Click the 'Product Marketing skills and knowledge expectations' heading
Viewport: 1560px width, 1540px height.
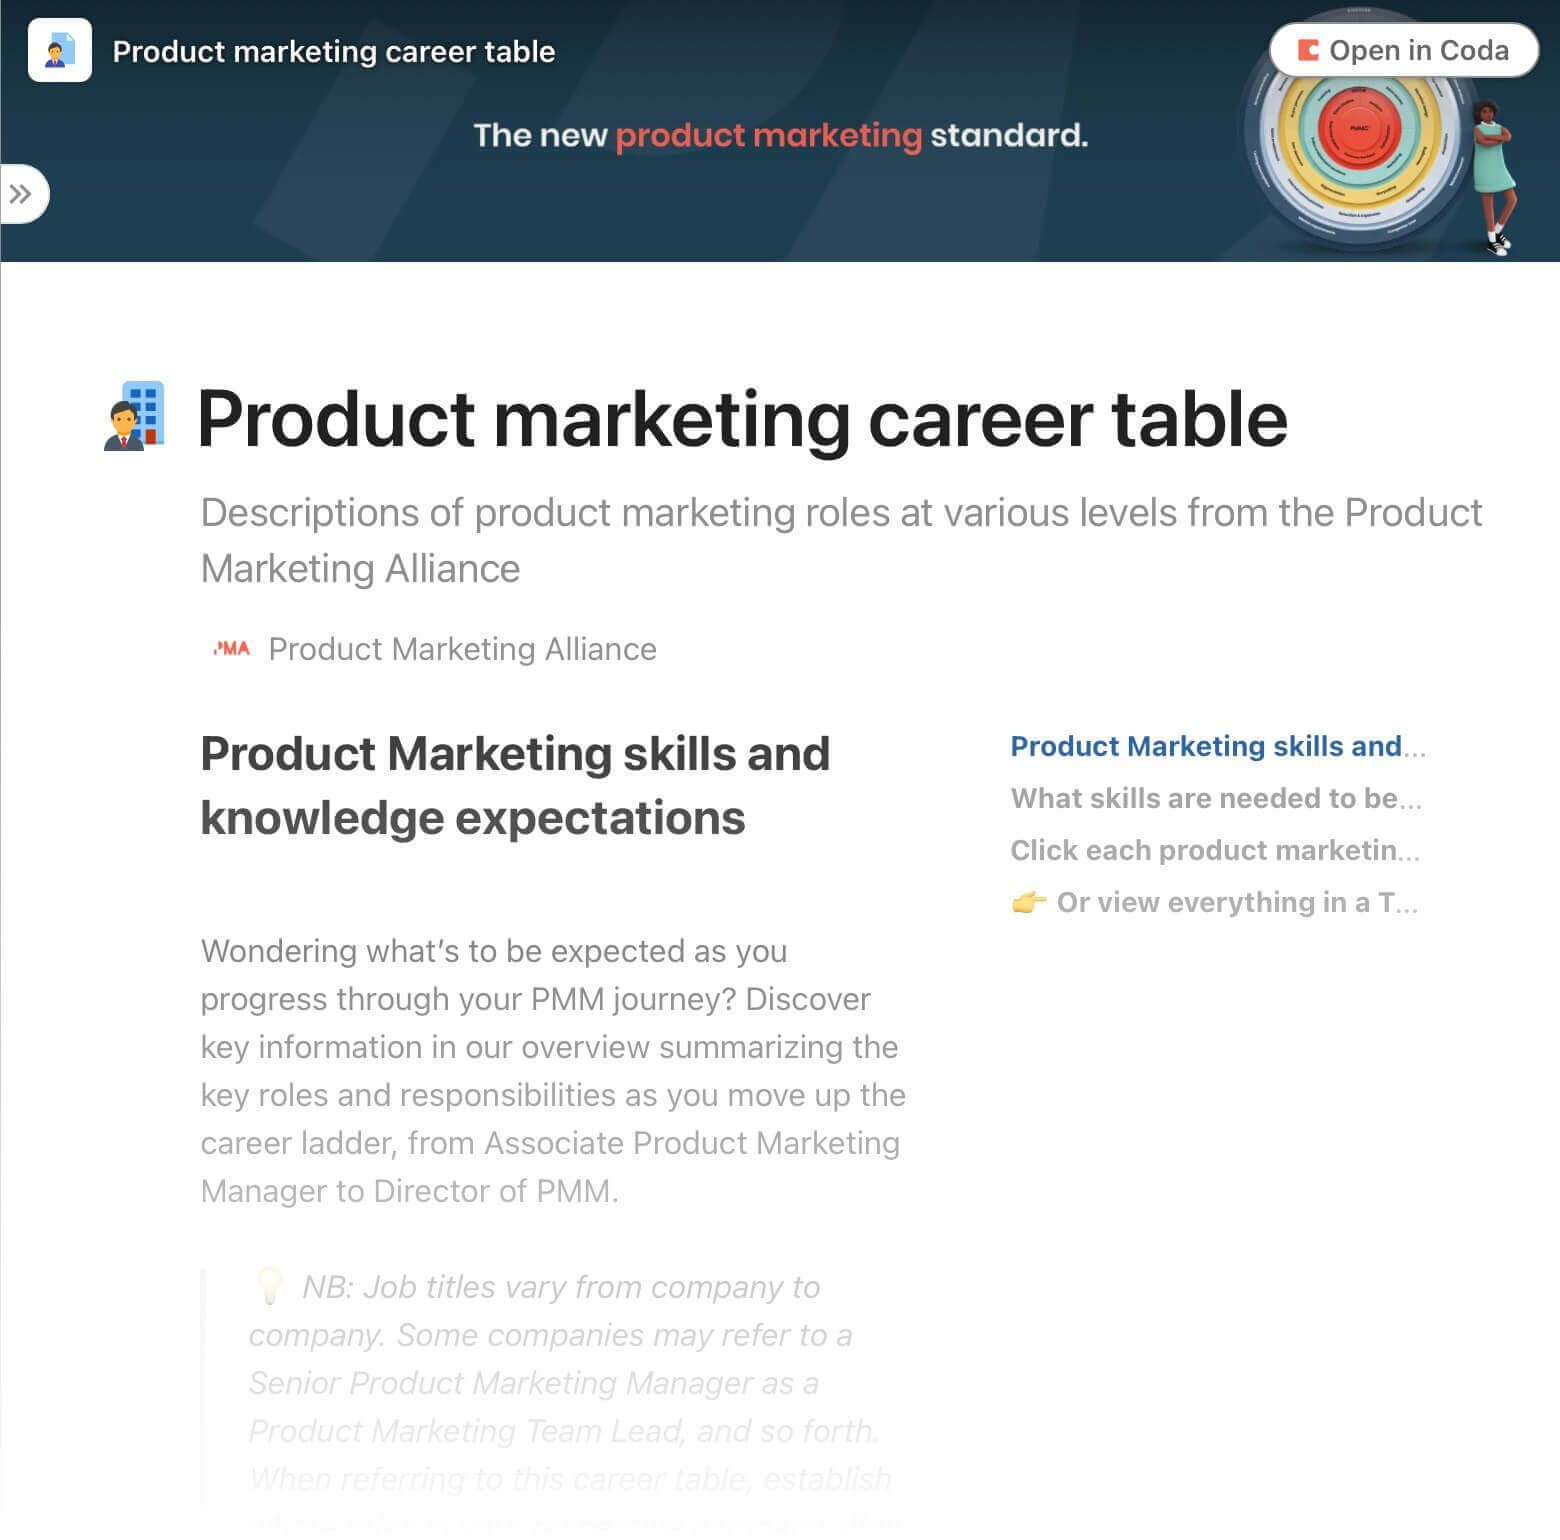pyautogui.click(x=515, y=786)
